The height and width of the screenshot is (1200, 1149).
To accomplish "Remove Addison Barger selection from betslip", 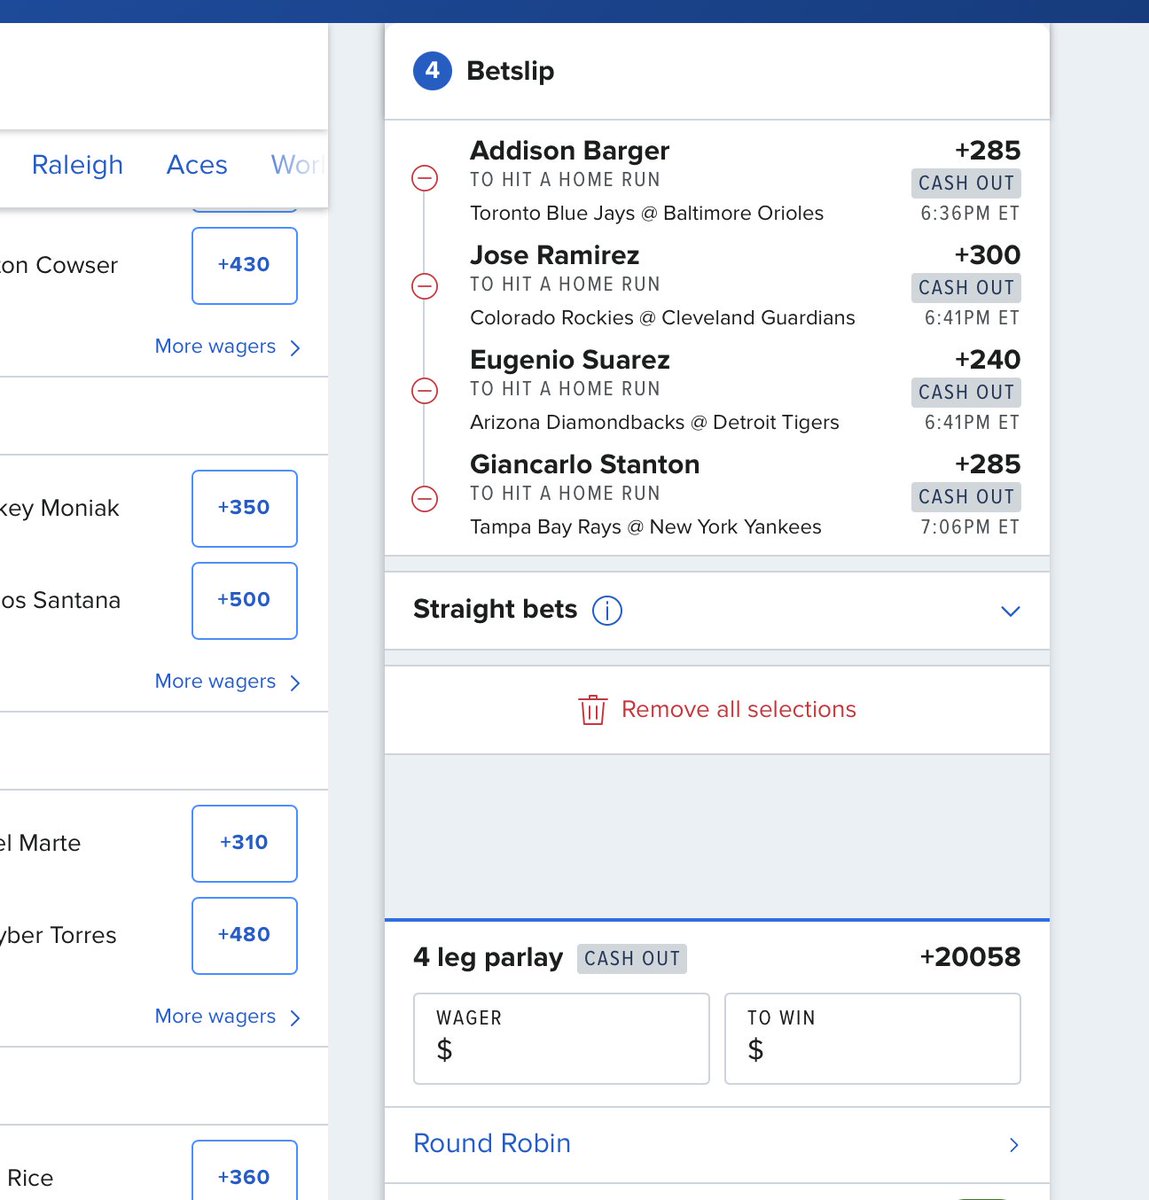I will point(425,180).
